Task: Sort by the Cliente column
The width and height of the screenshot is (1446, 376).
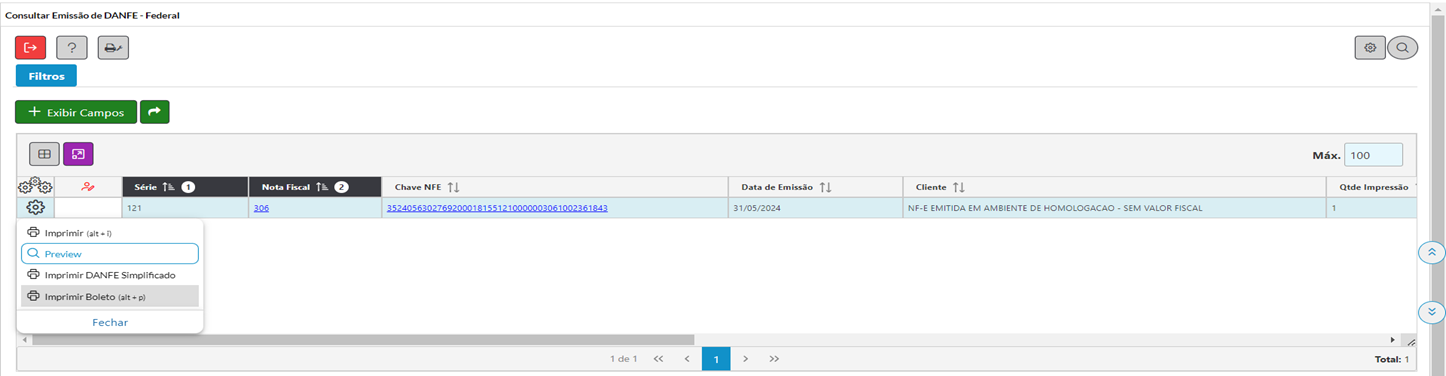Action: pos(1114,187)
